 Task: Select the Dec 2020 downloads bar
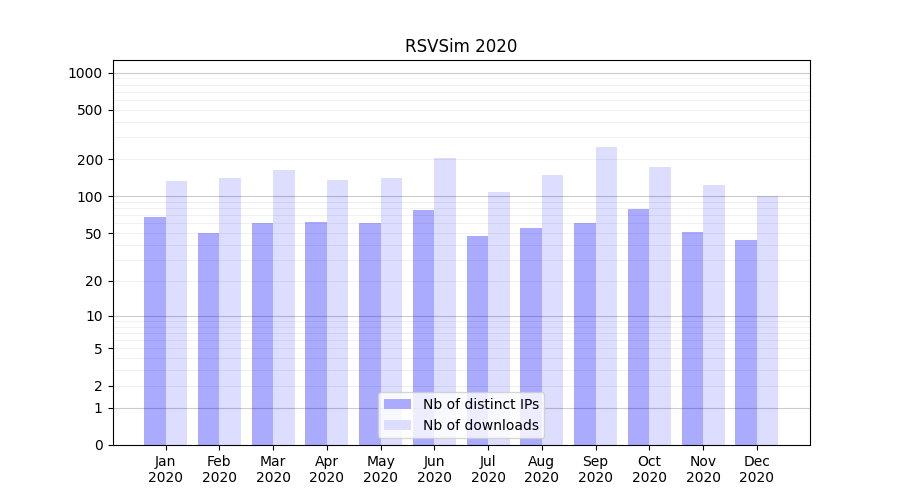point(767,320)
